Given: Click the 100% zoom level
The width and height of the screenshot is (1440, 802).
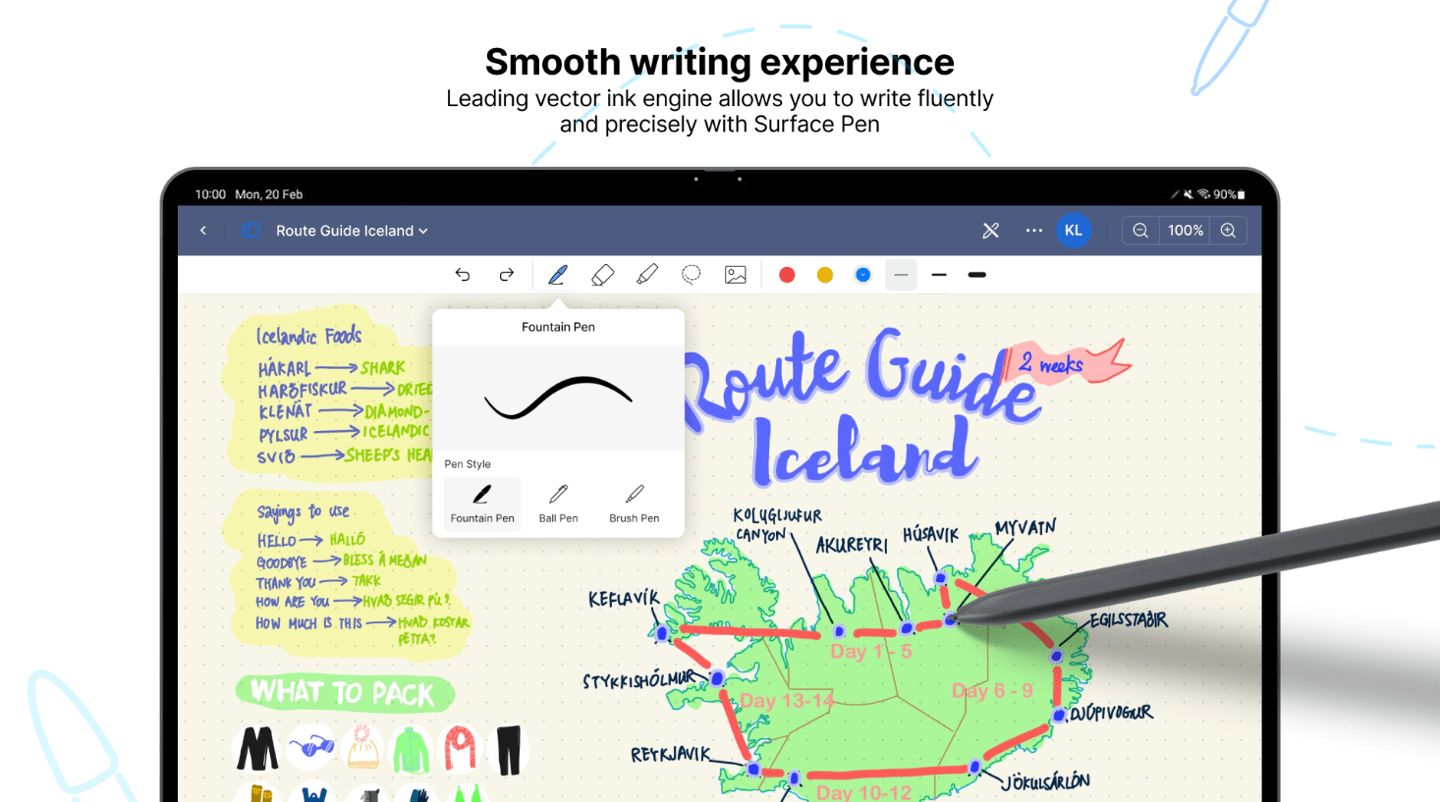Looking at the screenshot, I should point(1186,231).
